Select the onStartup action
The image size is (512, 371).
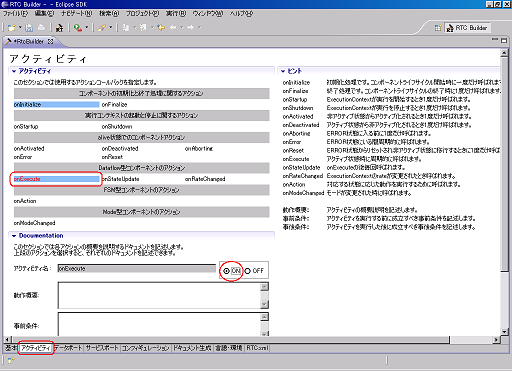(x=26, y=127)
